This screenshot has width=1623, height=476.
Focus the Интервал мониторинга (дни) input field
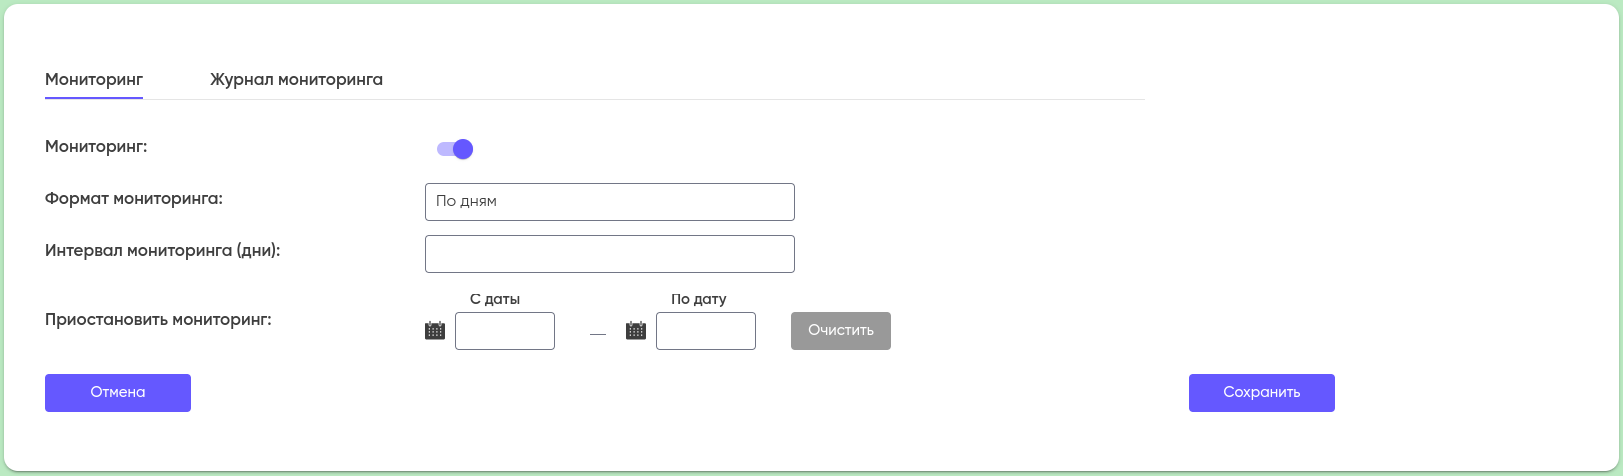[609, 254]
